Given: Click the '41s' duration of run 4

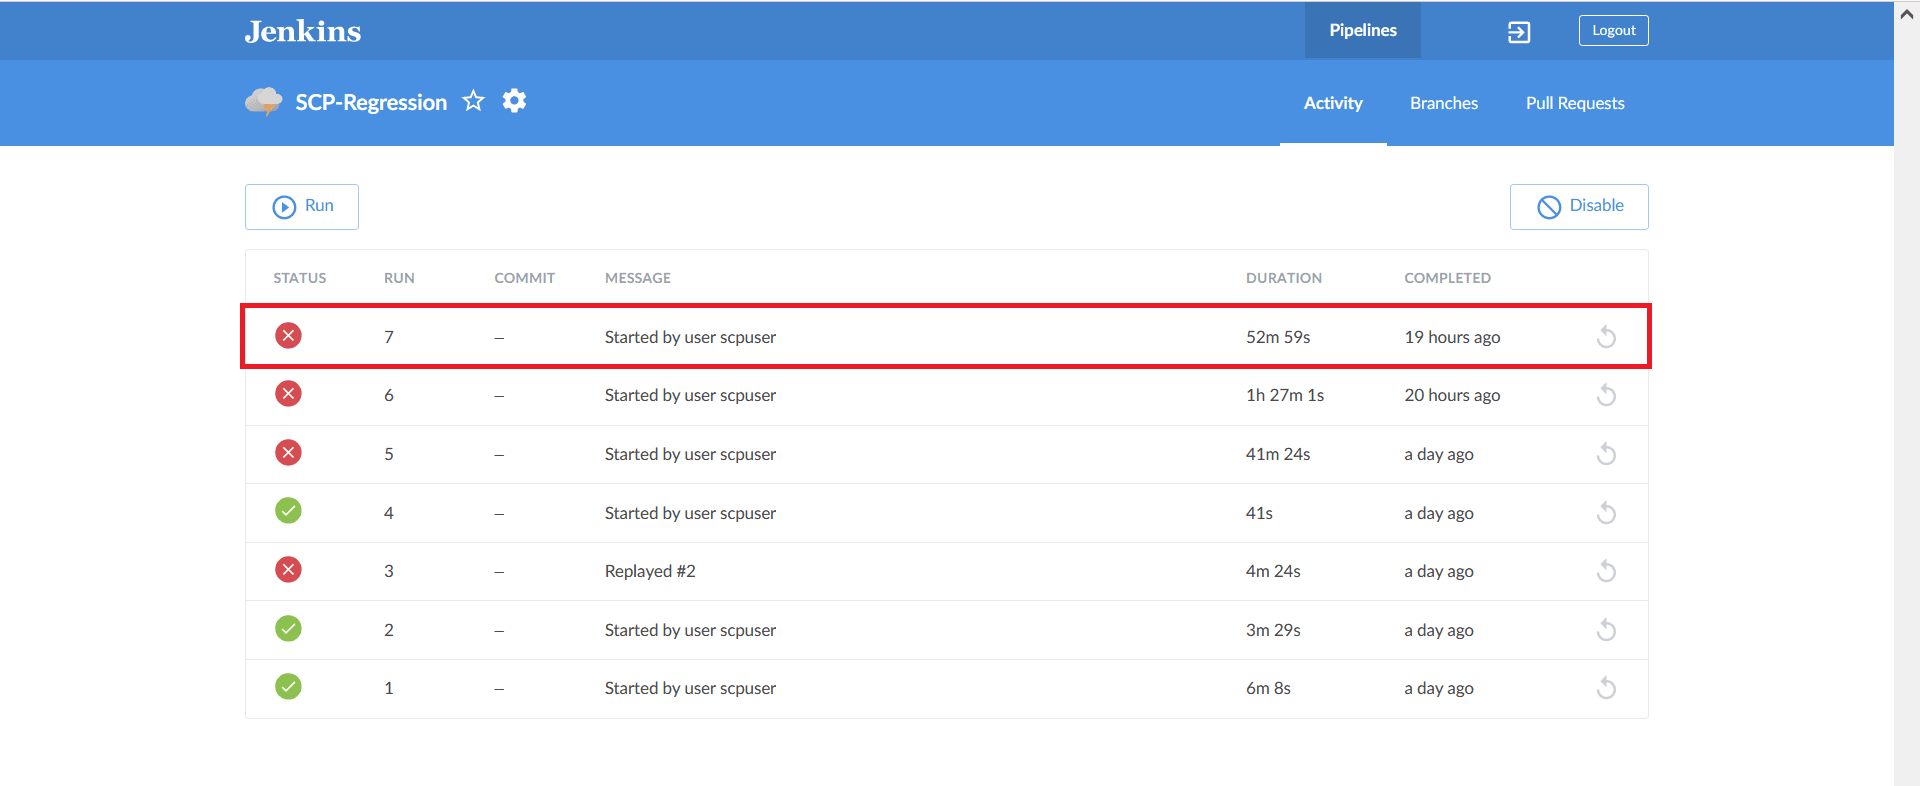Looking at the screenshot, I should click(1259, 513).
